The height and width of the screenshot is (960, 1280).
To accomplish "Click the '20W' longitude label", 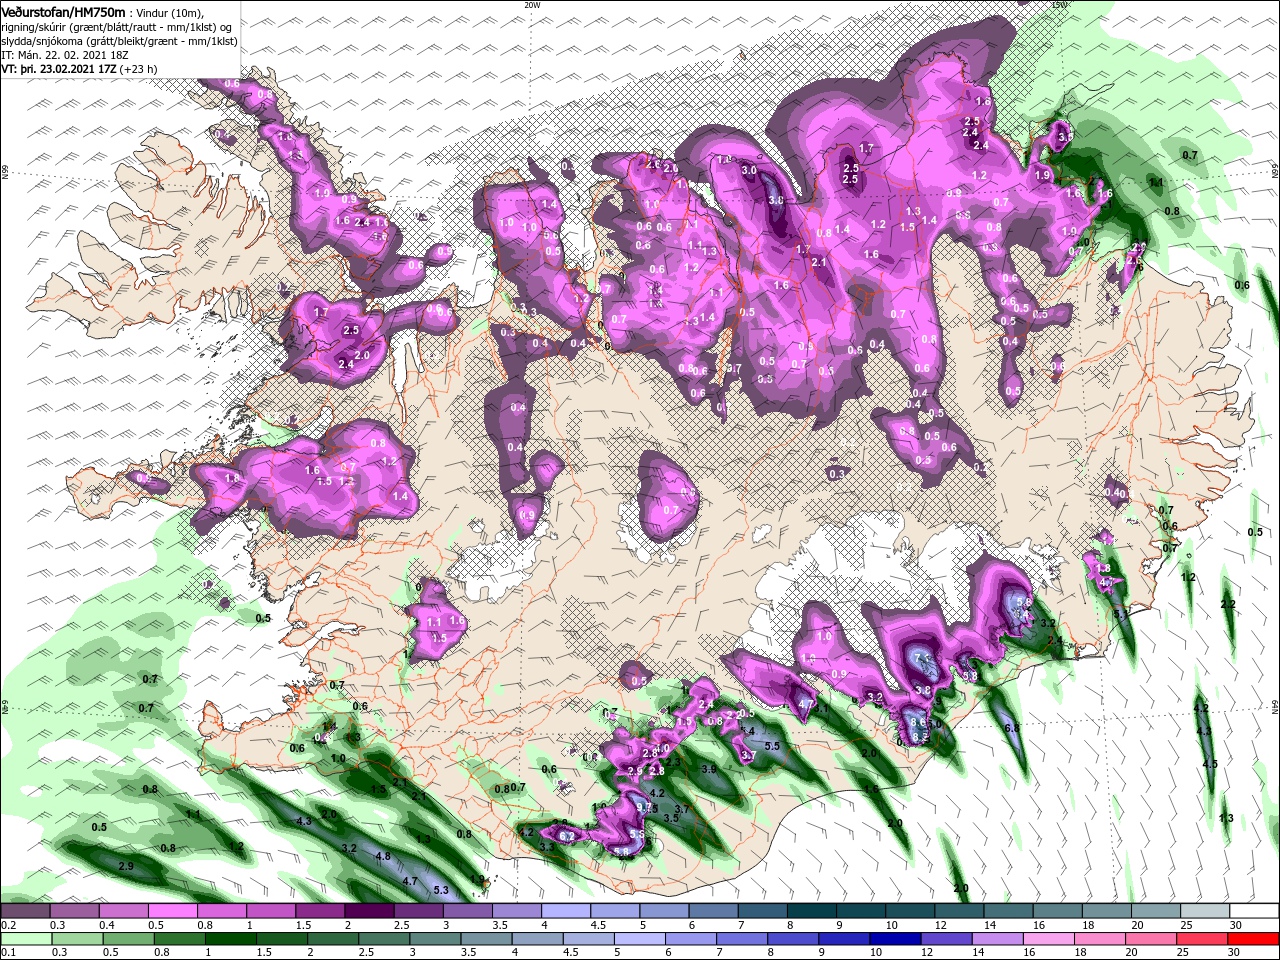I will [x=531, y=4].
